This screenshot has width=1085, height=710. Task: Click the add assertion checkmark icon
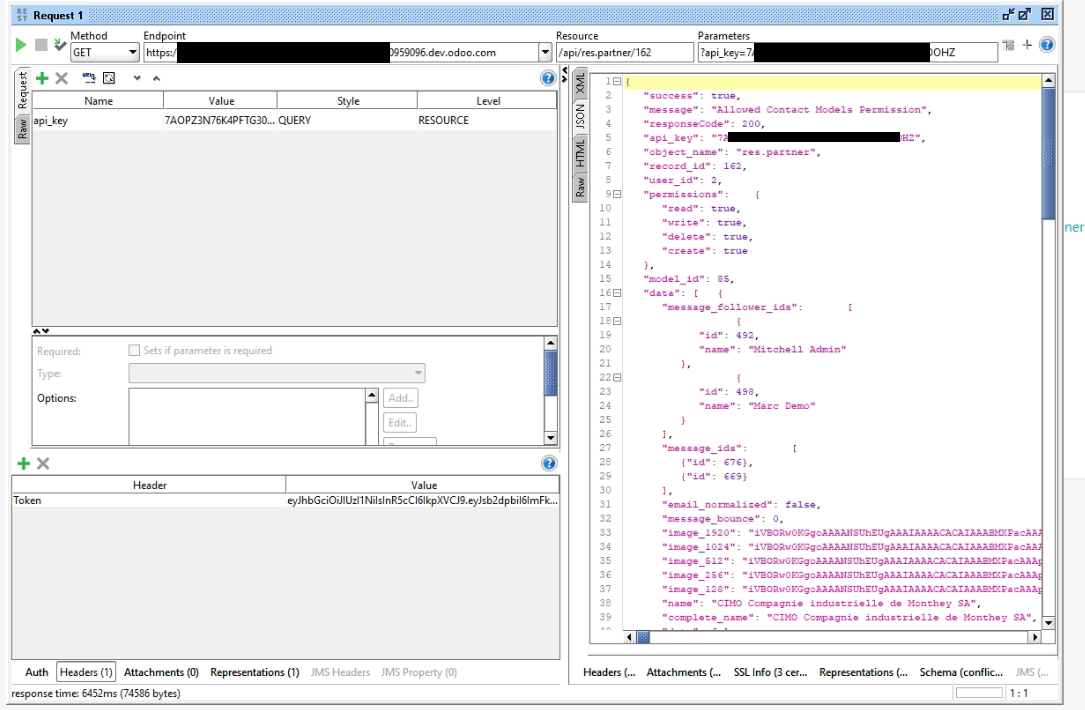60,45
